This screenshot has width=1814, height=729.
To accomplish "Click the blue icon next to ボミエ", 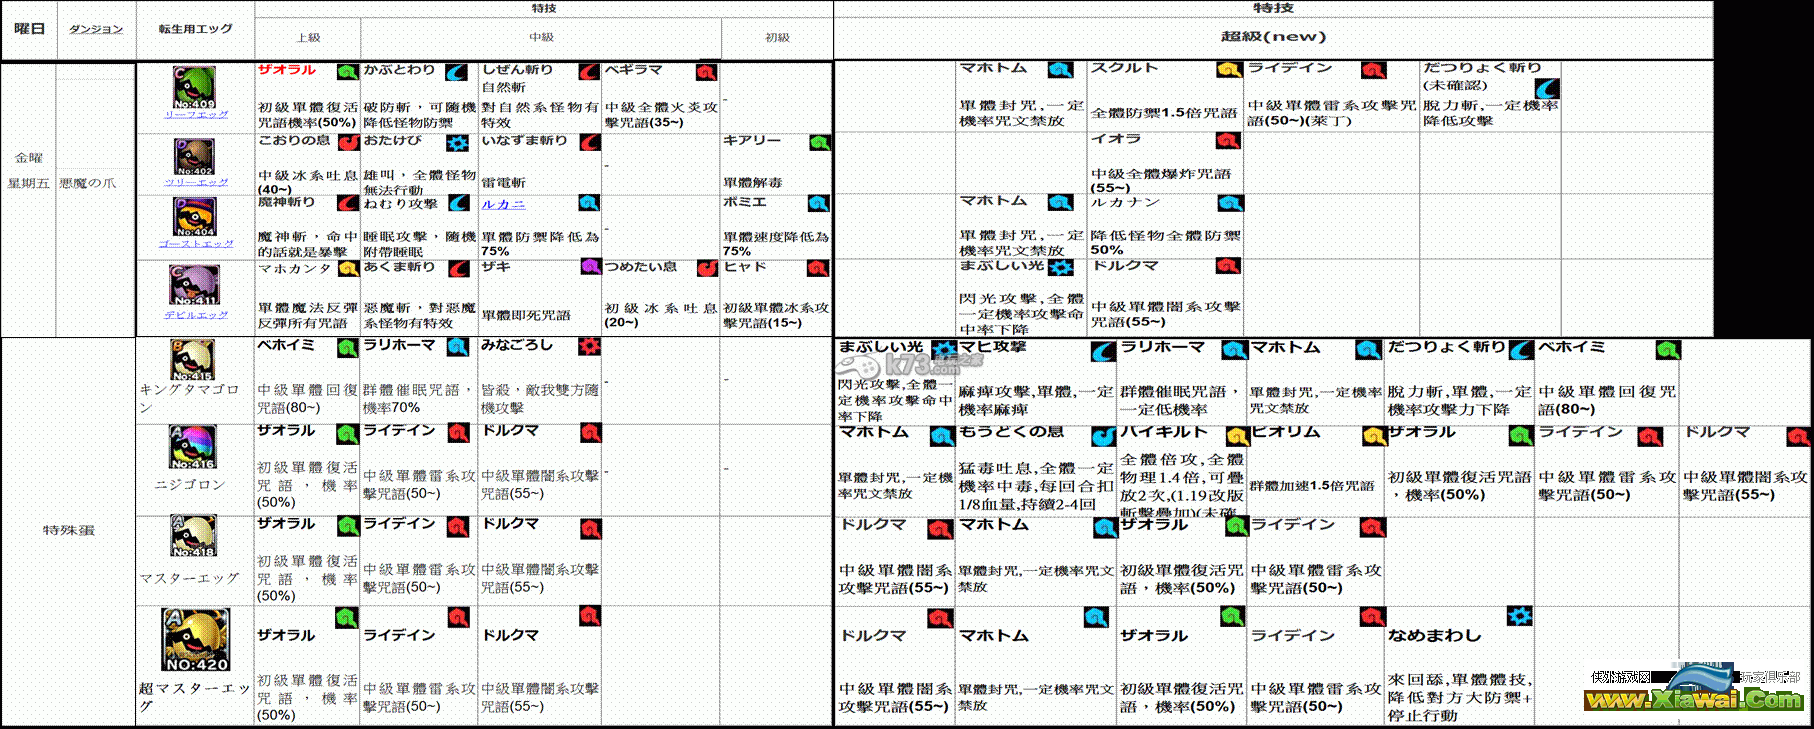I will pyautogui.click(x=818, y=203).
